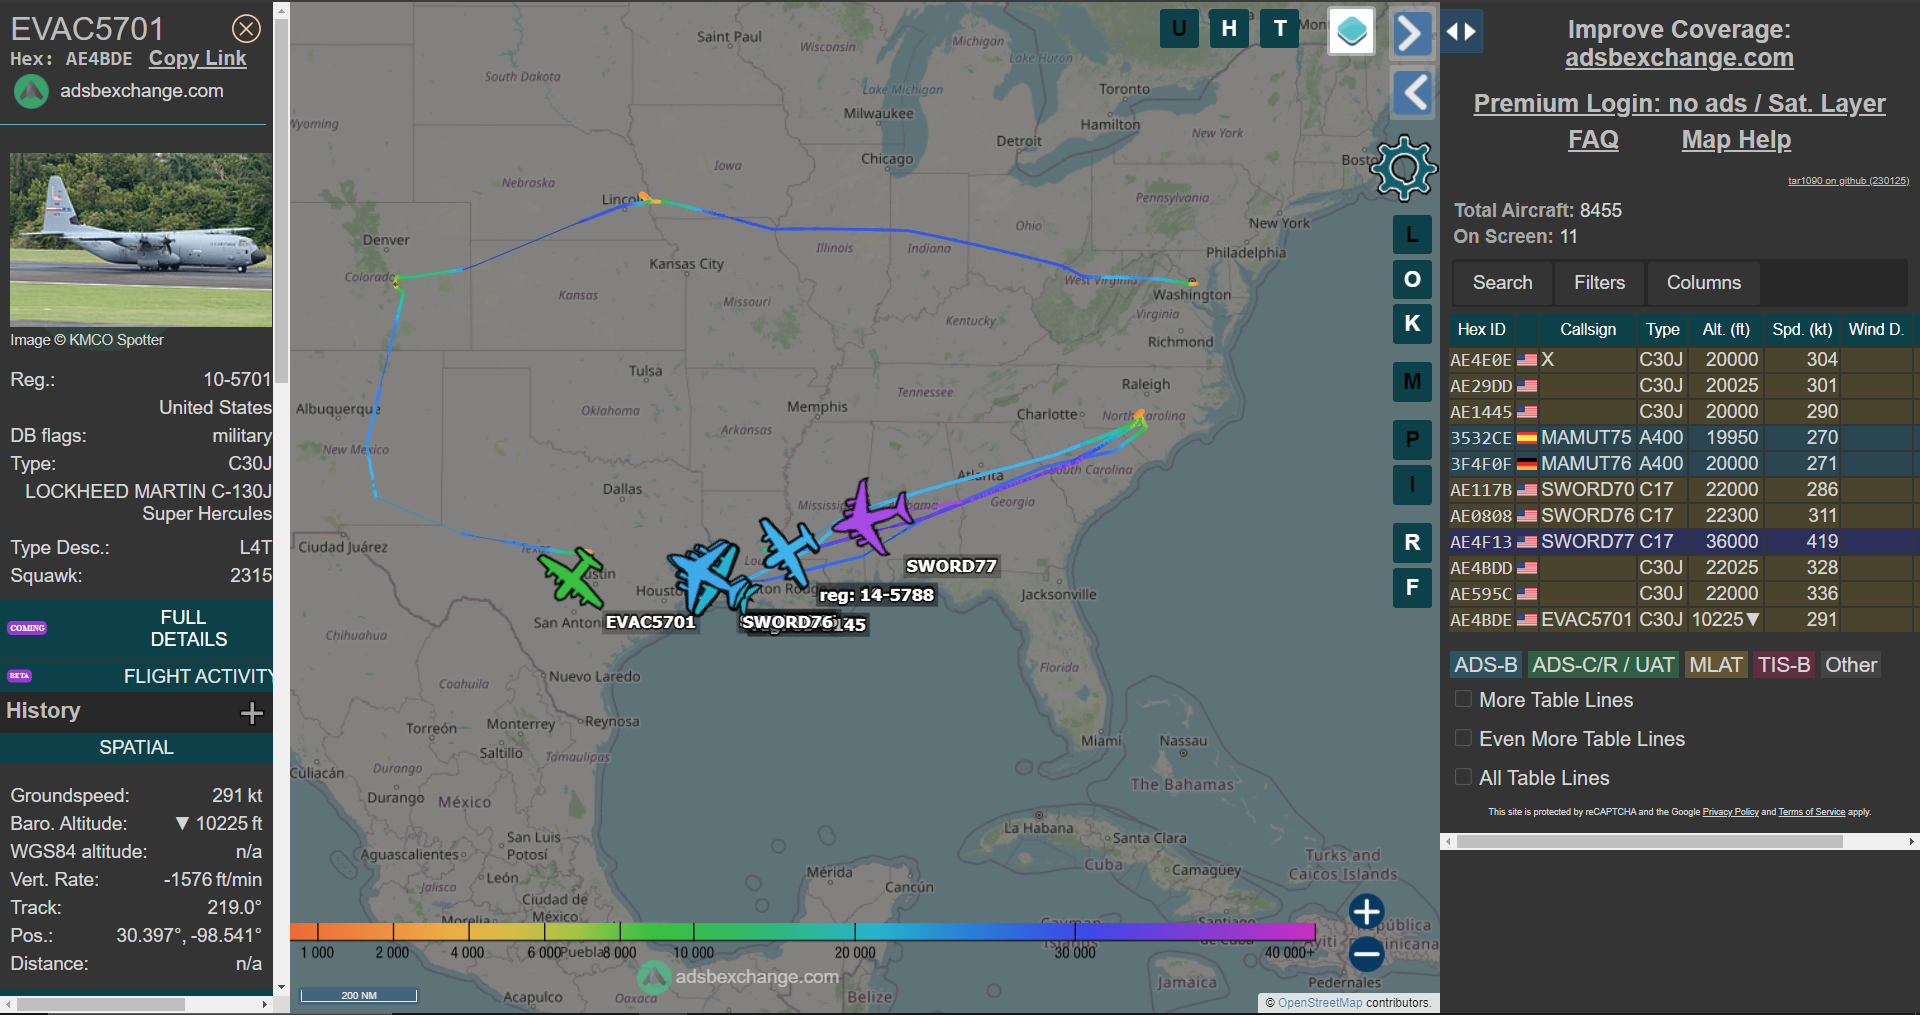
Task: Click the H map toggle button
Action: [x=1229, y=28]
